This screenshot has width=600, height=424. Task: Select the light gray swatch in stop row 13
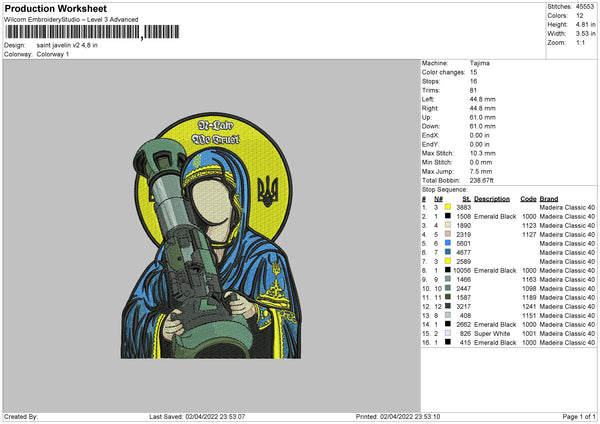pyautogui.click(x=448, y=315)
